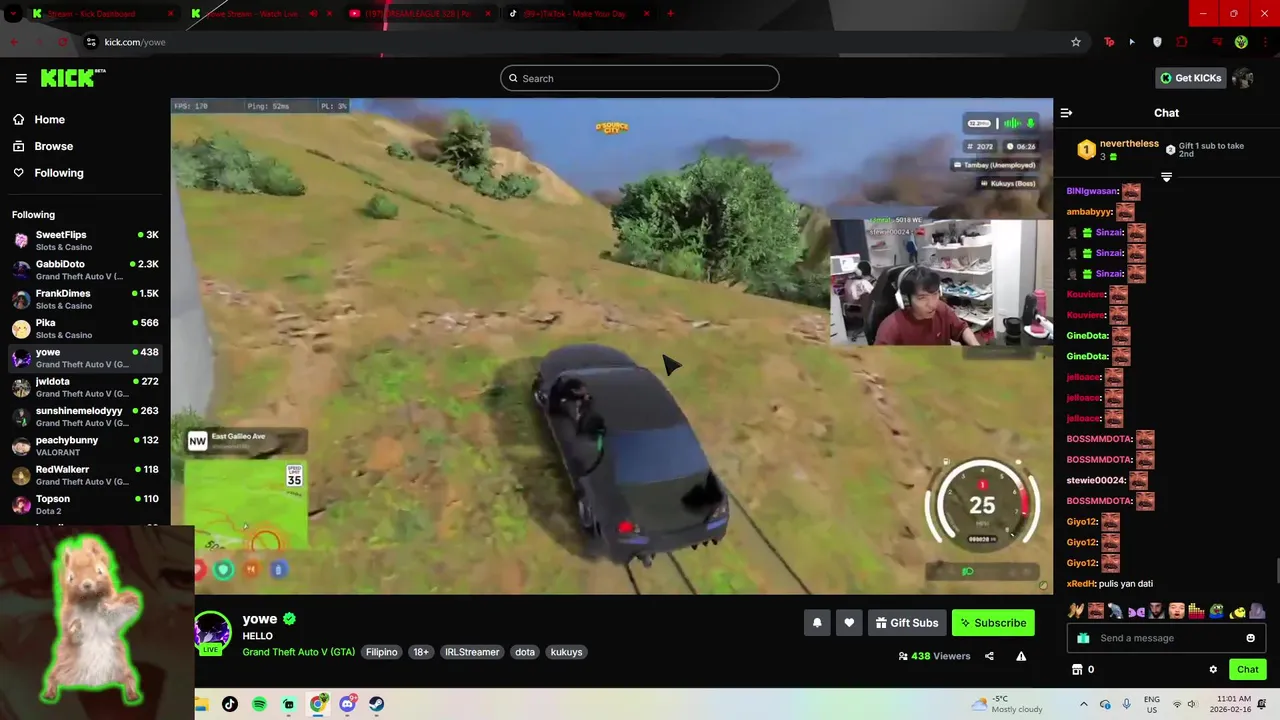Select sunshinemelodyyy channel in Following
This screenshot has width=1280, height=720.
click(x=85, y=416)
